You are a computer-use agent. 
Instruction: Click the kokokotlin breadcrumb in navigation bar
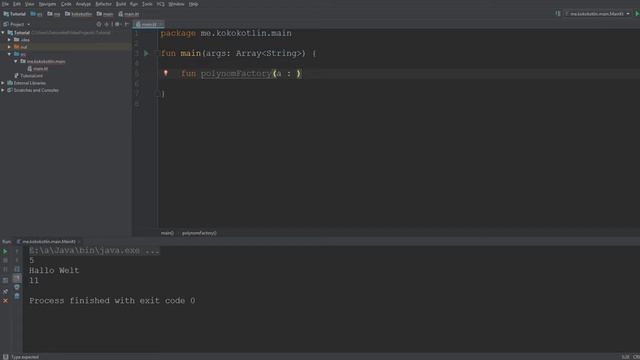78,14
